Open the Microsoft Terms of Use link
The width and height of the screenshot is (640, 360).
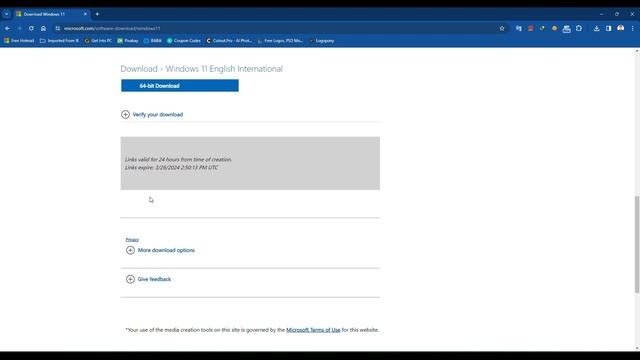313,330
